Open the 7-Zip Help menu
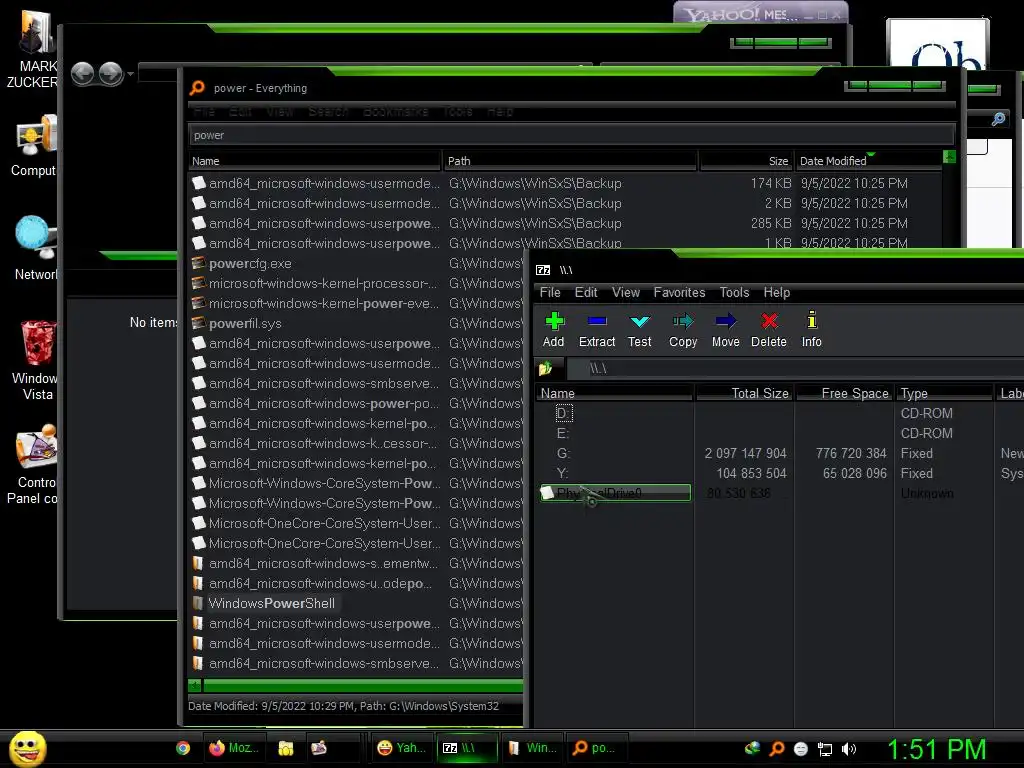Viewport: 1024px width, 768px height. point(776,293)
